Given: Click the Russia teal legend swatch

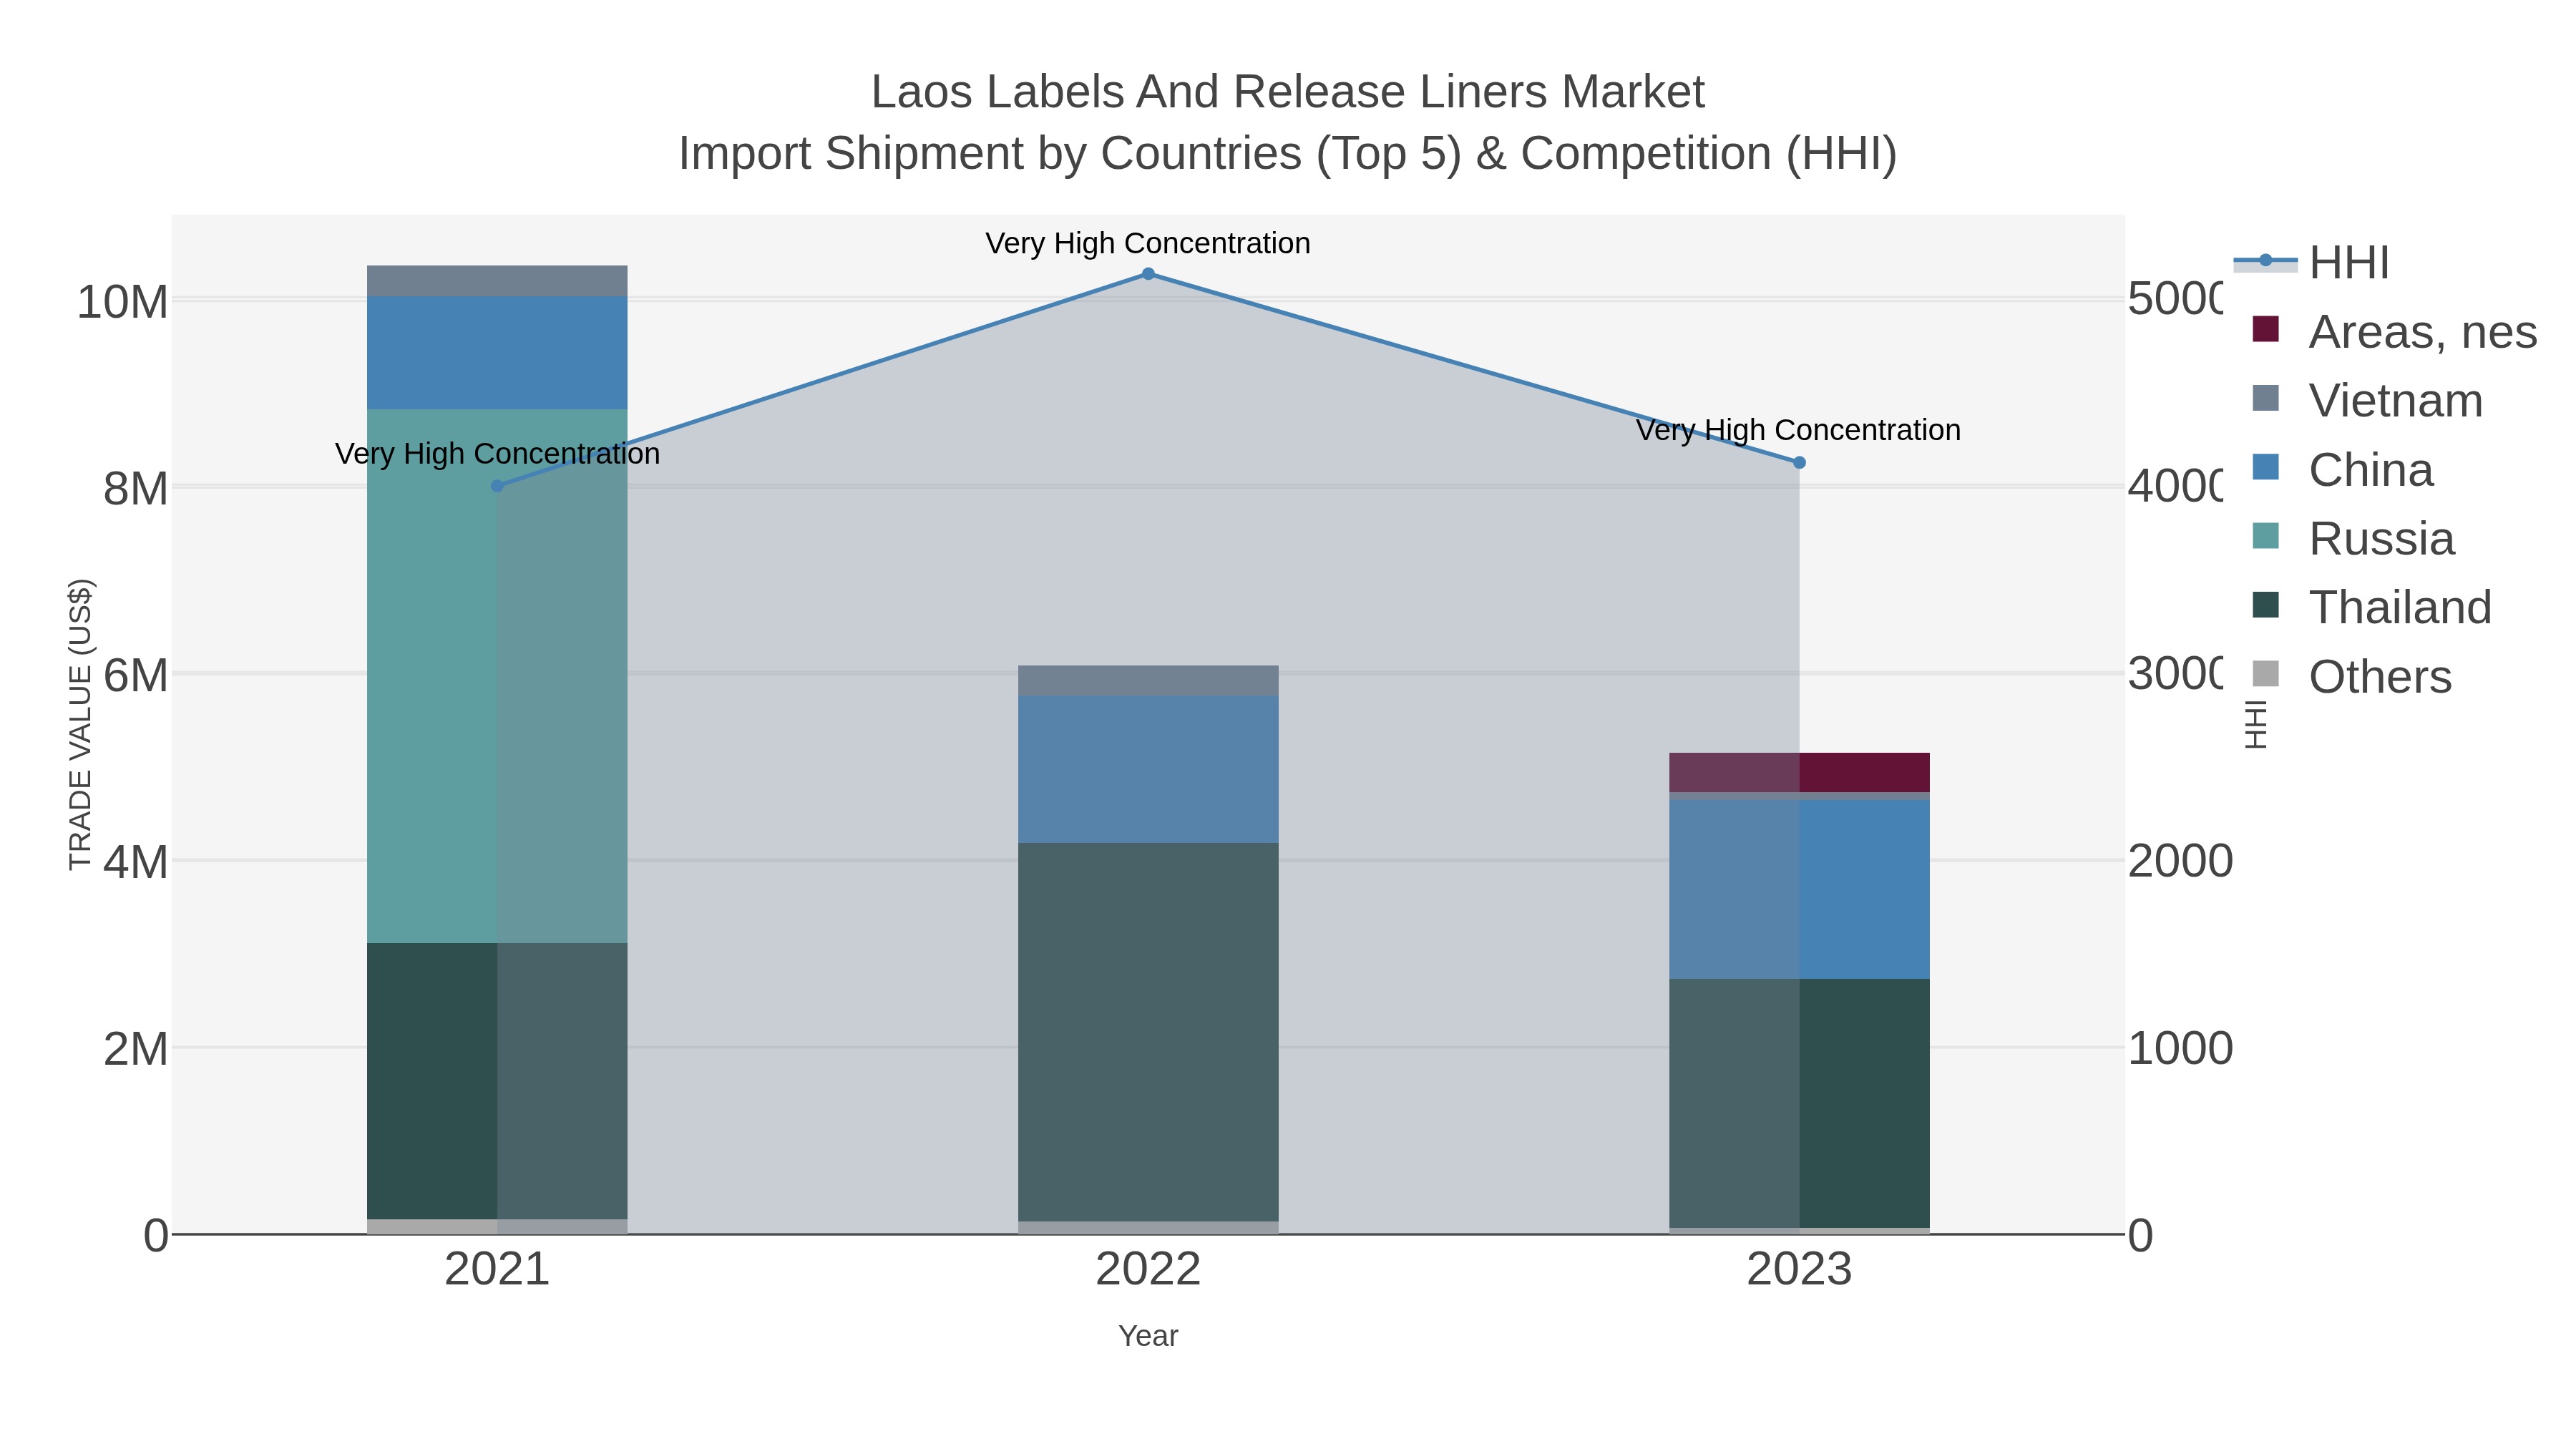Looking at the screenshot, I should [2265, 536].
